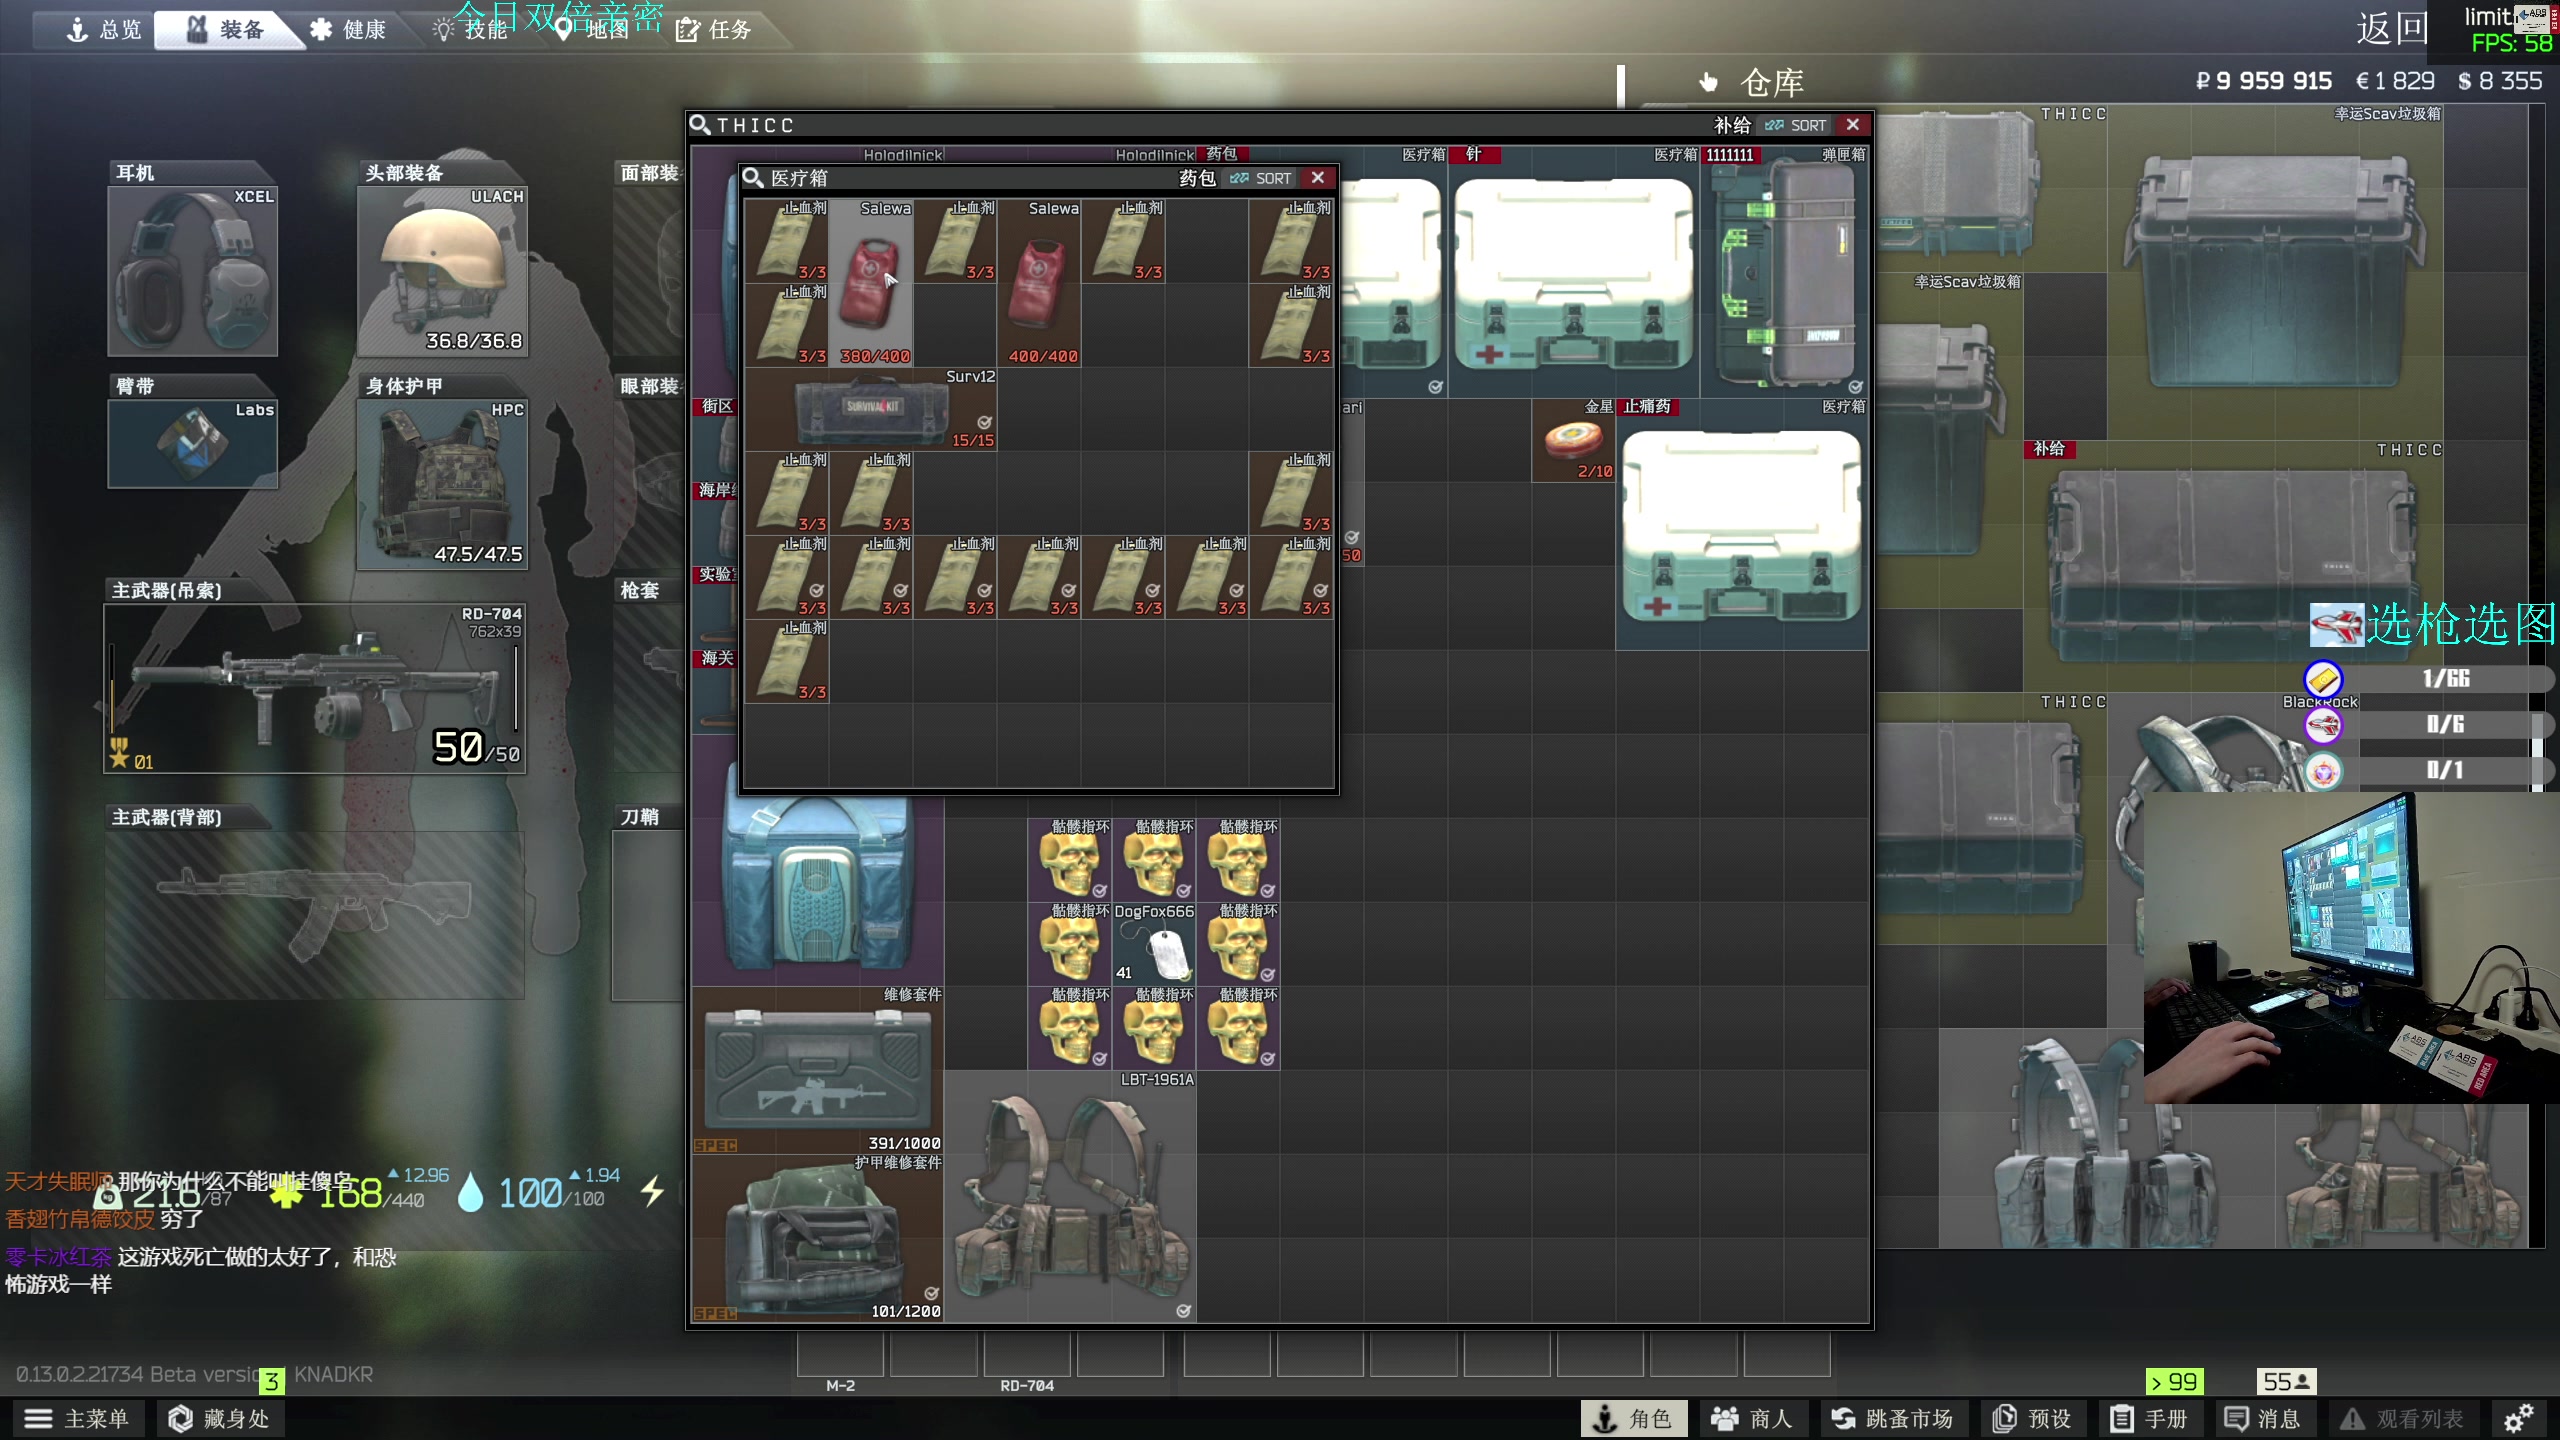Select the RD-704 rifle on sling
Viewport: 2560px width, 1440px height.
(x=315, y=687)
